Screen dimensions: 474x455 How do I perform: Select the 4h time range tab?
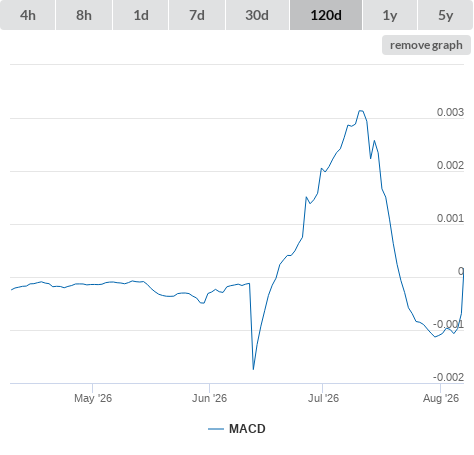pyautogui.click(x=28, y=15)
